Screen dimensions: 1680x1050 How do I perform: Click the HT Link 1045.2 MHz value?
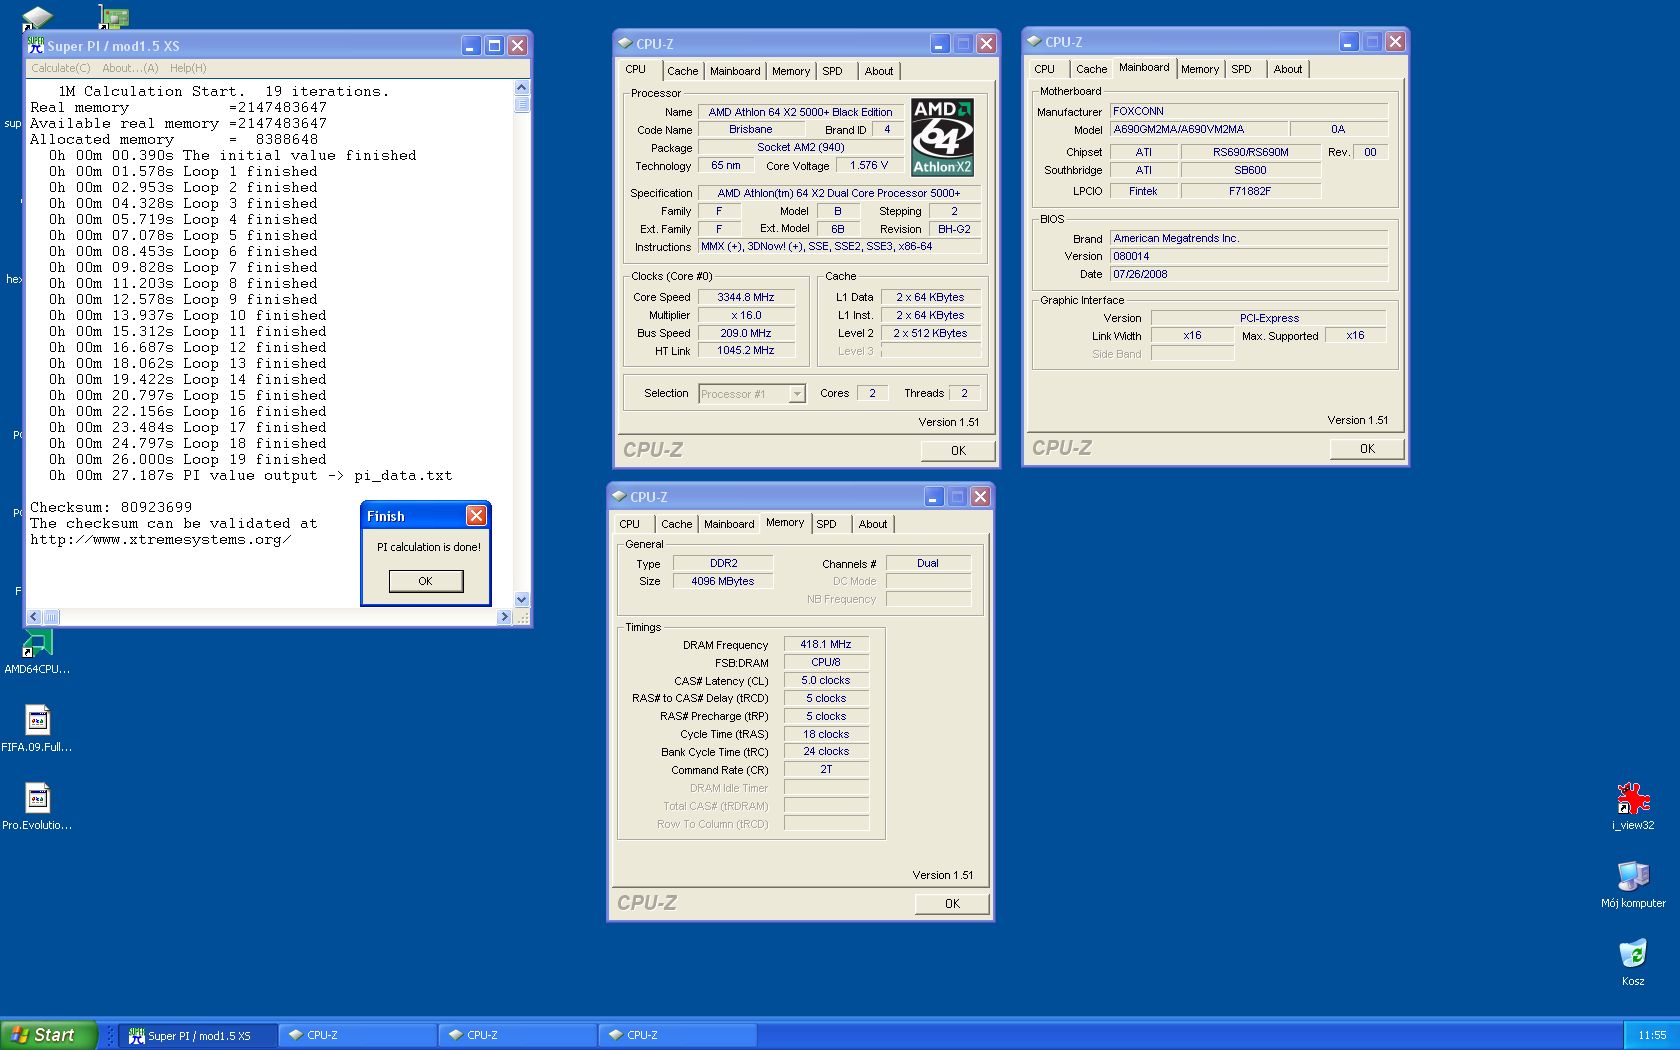[x=746, y=351]
